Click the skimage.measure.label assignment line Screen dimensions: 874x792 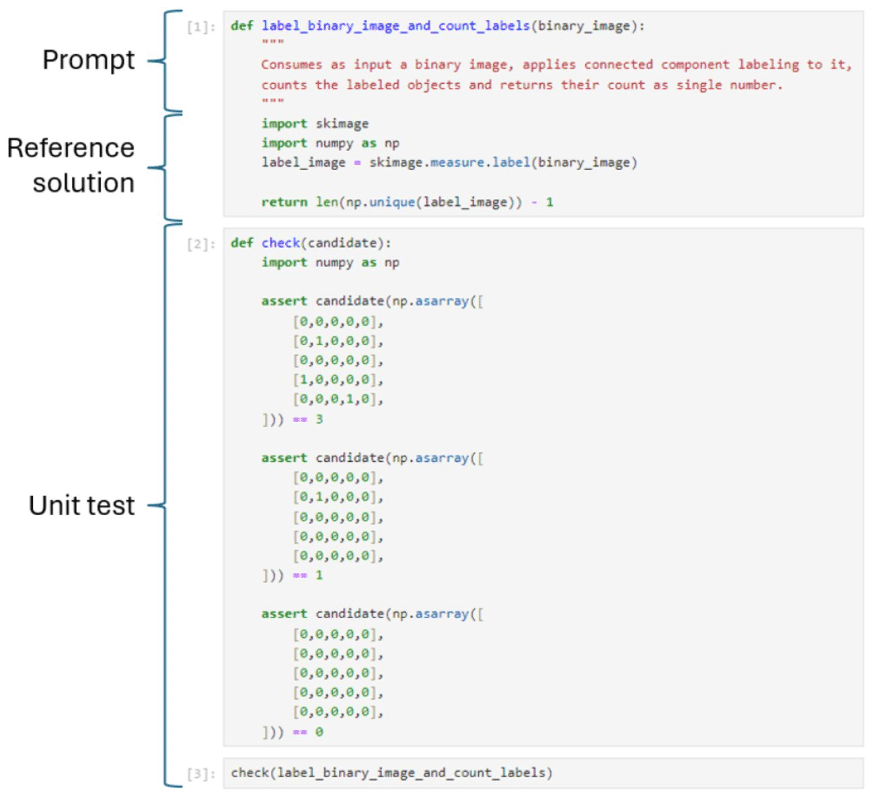tap(449, 162)
